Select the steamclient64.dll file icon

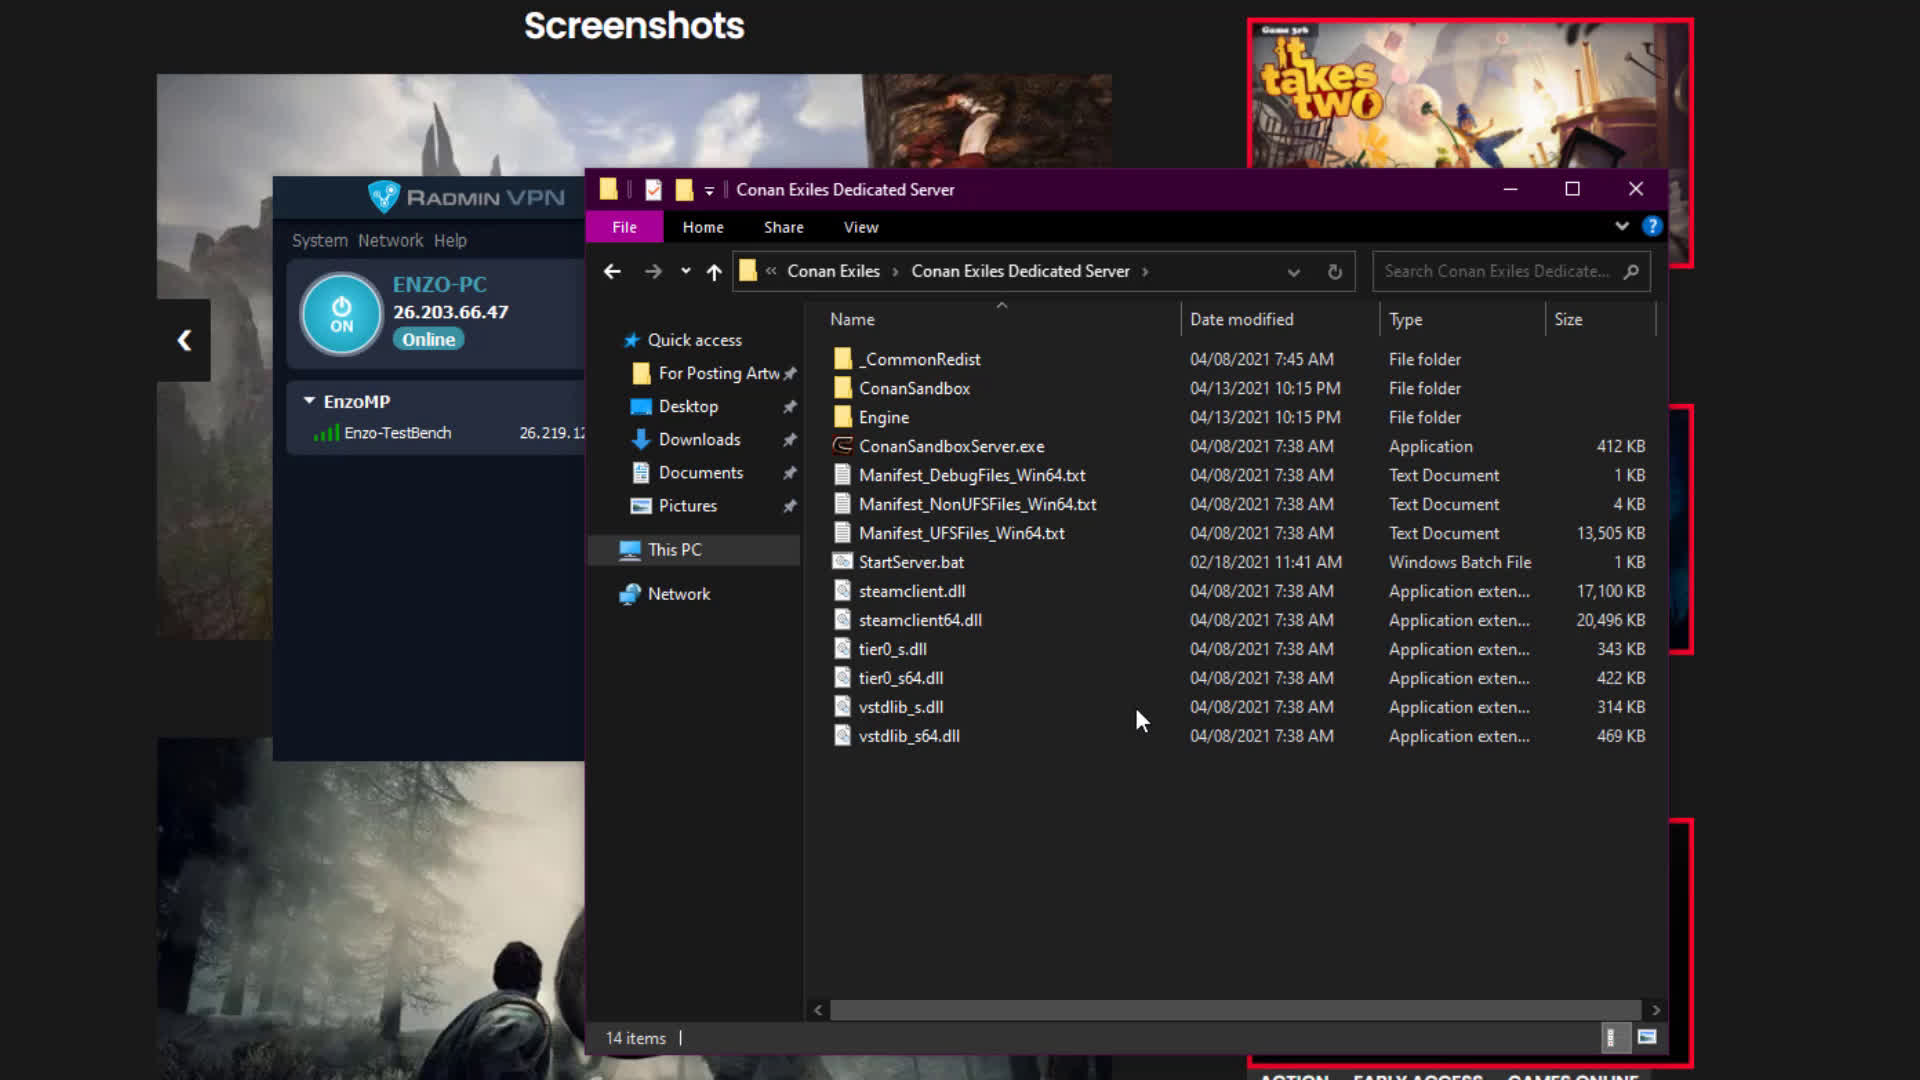(x=843, y=620)
